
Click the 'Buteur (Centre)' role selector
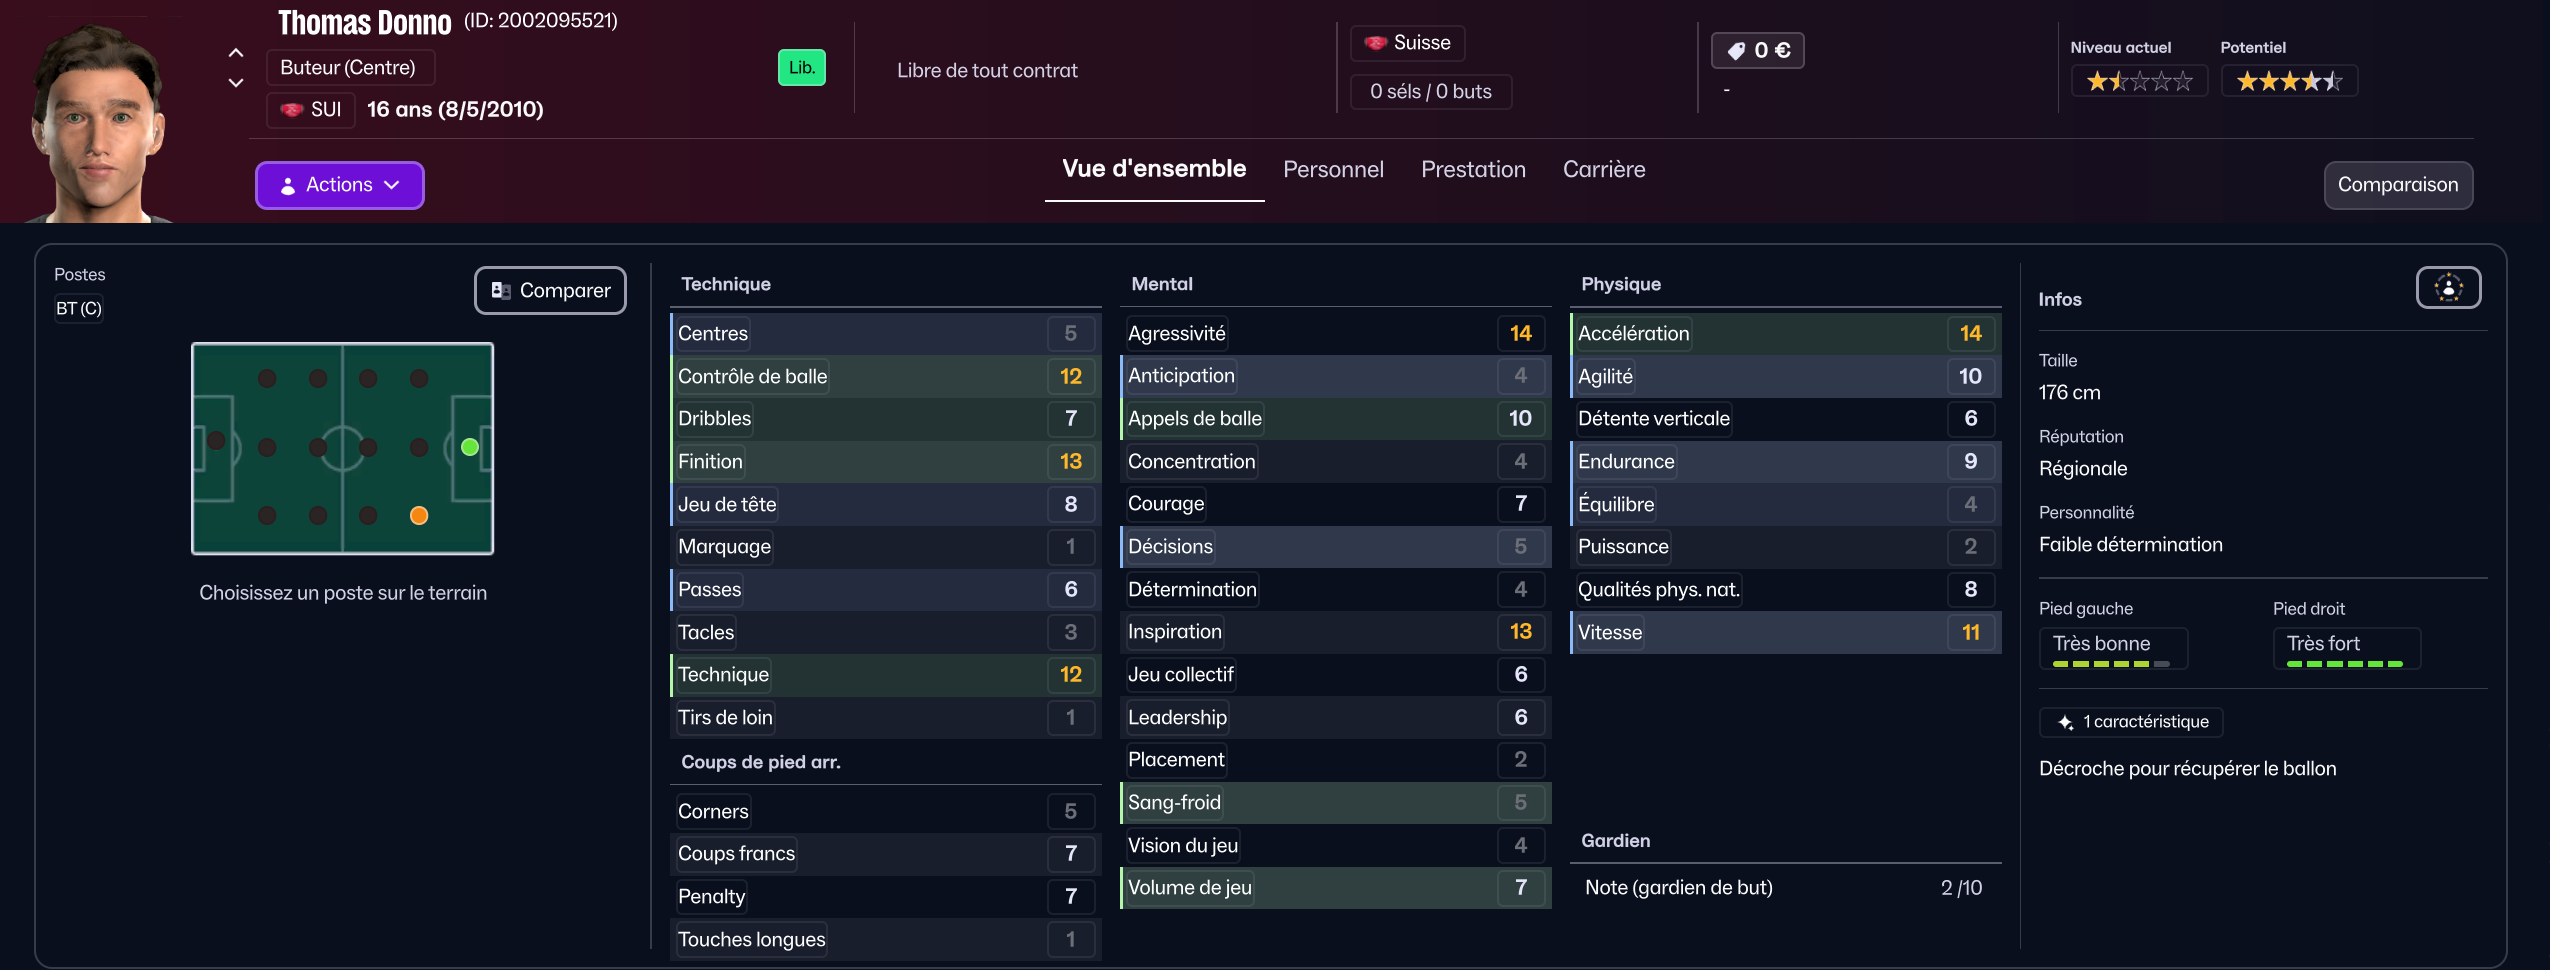[x=349, y=68]
